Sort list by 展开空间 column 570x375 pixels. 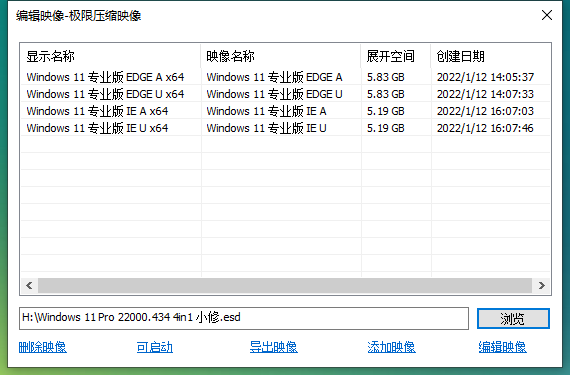(396, 56)
